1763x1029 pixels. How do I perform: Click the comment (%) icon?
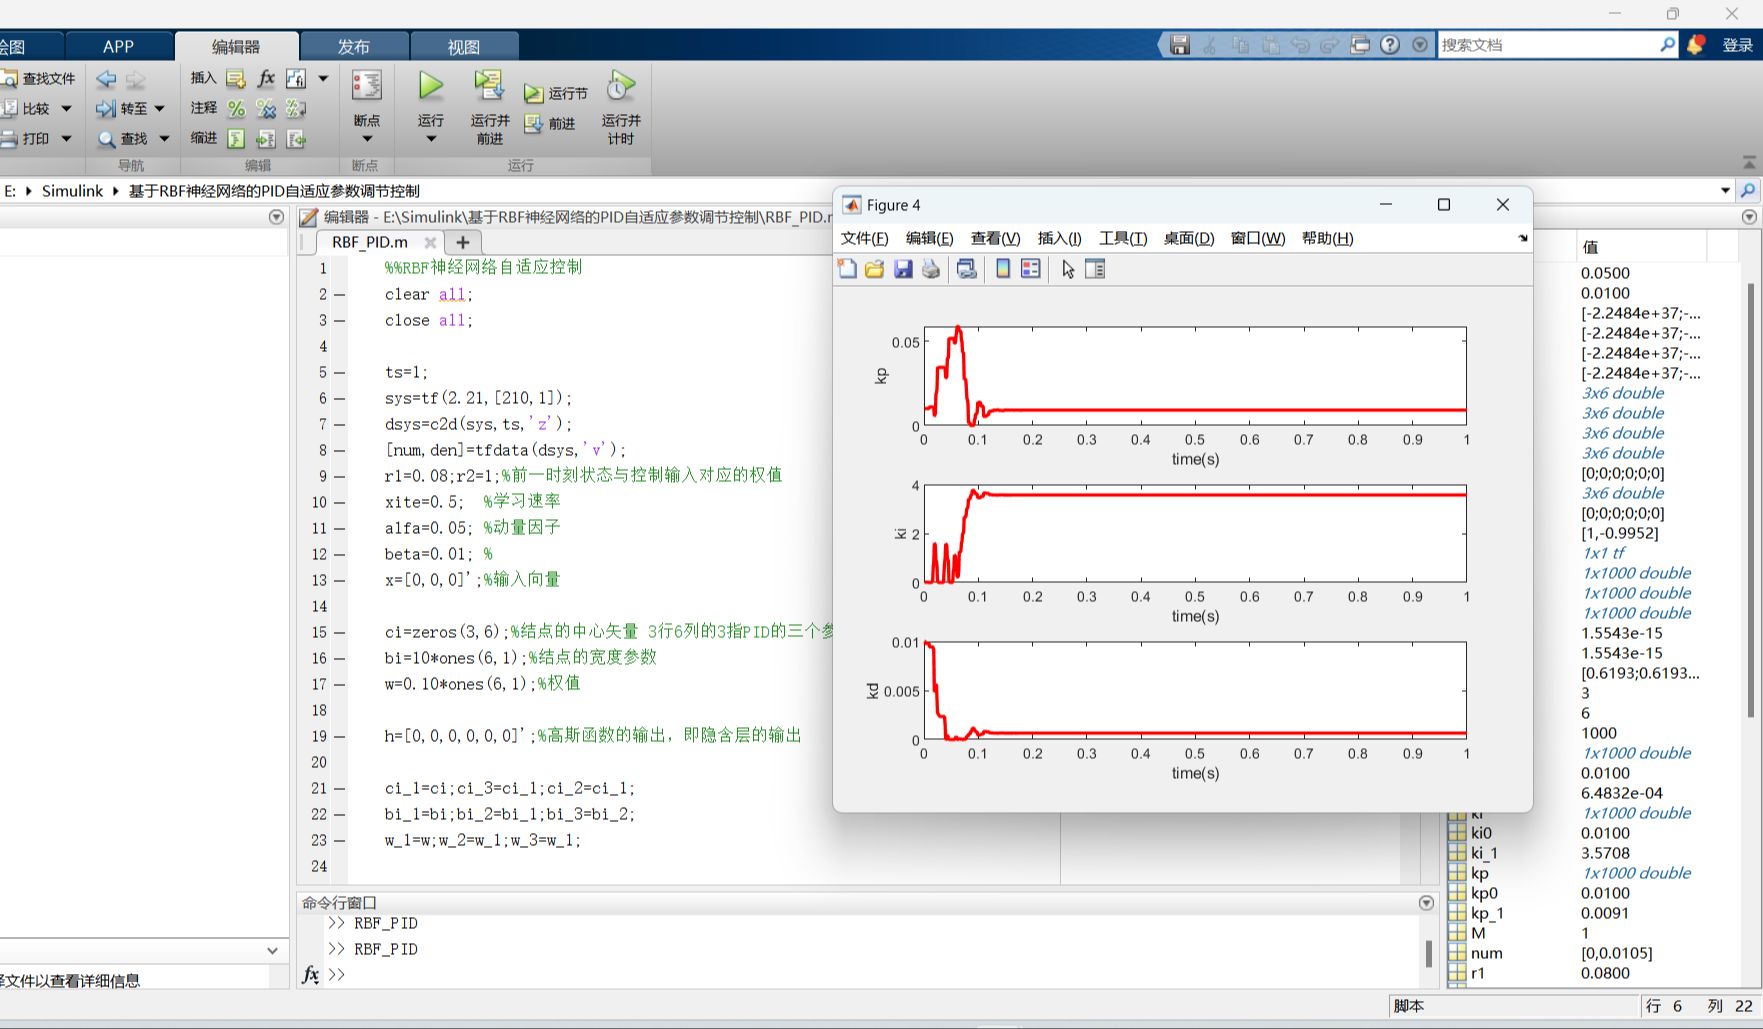pyautogui.click(x=236, y=108)
